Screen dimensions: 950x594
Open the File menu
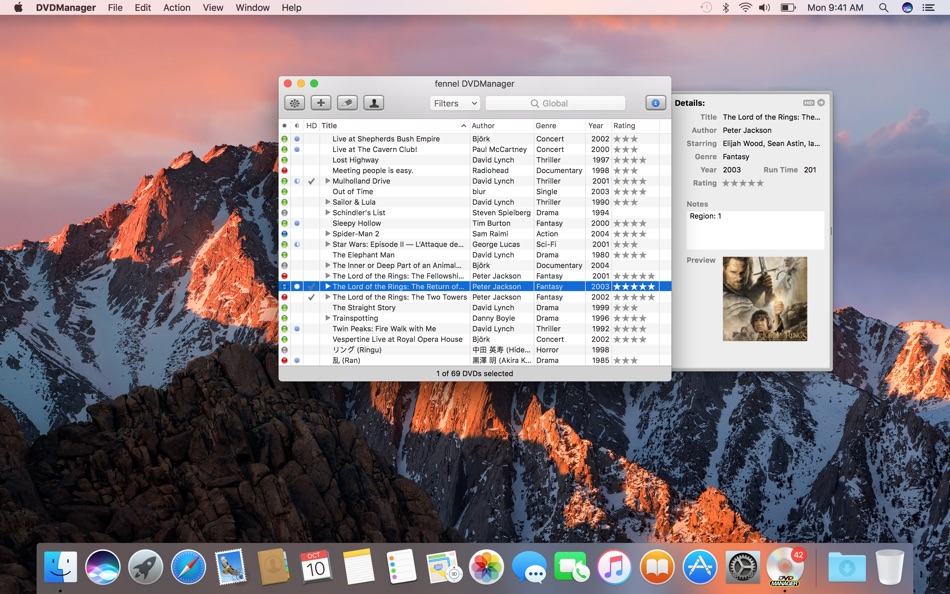point(115,8)
